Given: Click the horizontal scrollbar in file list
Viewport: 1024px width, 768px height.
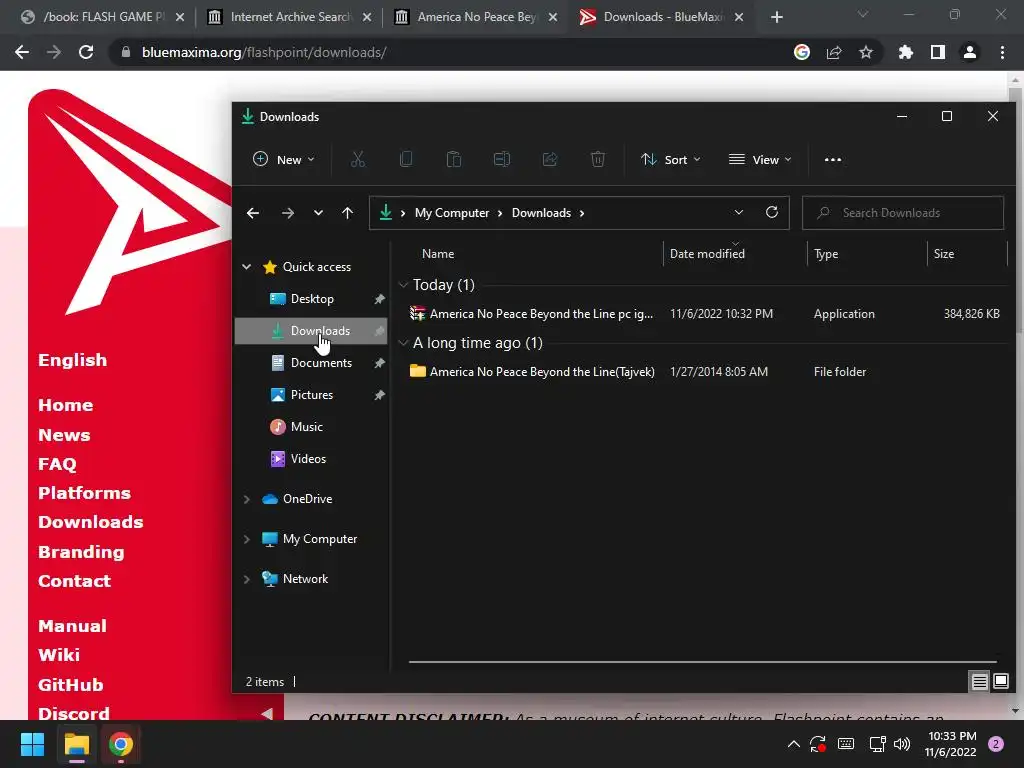Looking at the screenshot, I should coord(703,662).
